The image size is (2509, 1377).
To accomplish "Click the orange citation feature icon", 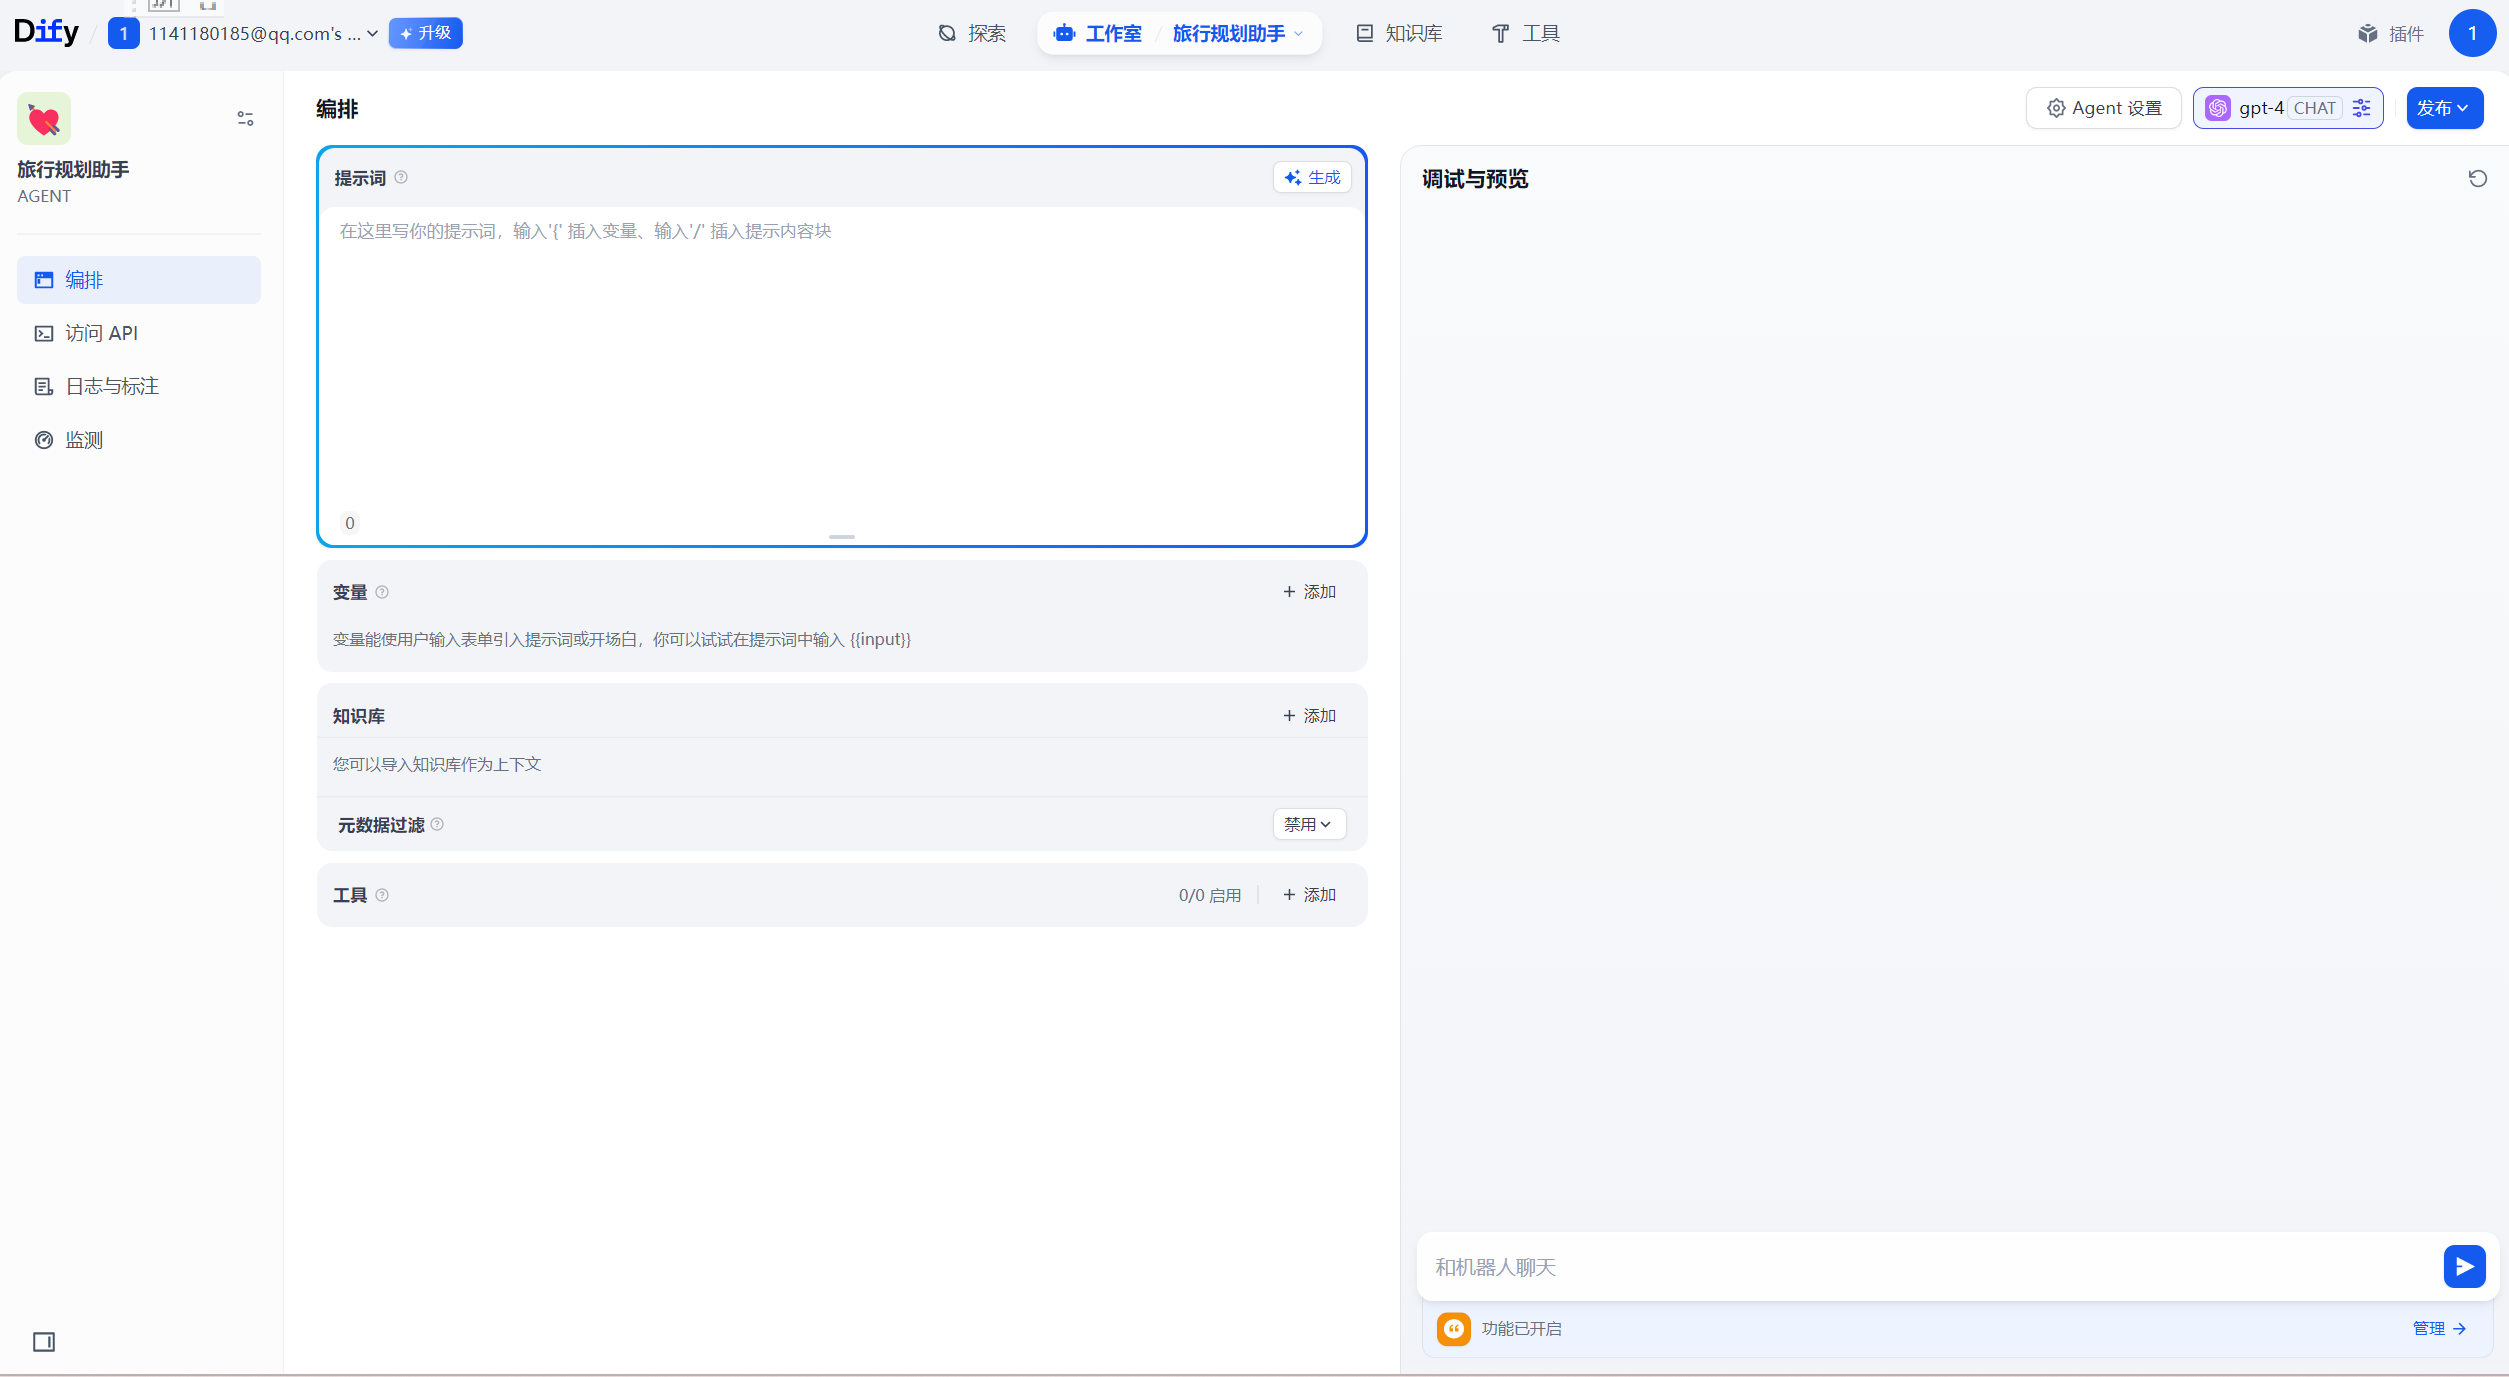I will click(x=1453, y=1328).
